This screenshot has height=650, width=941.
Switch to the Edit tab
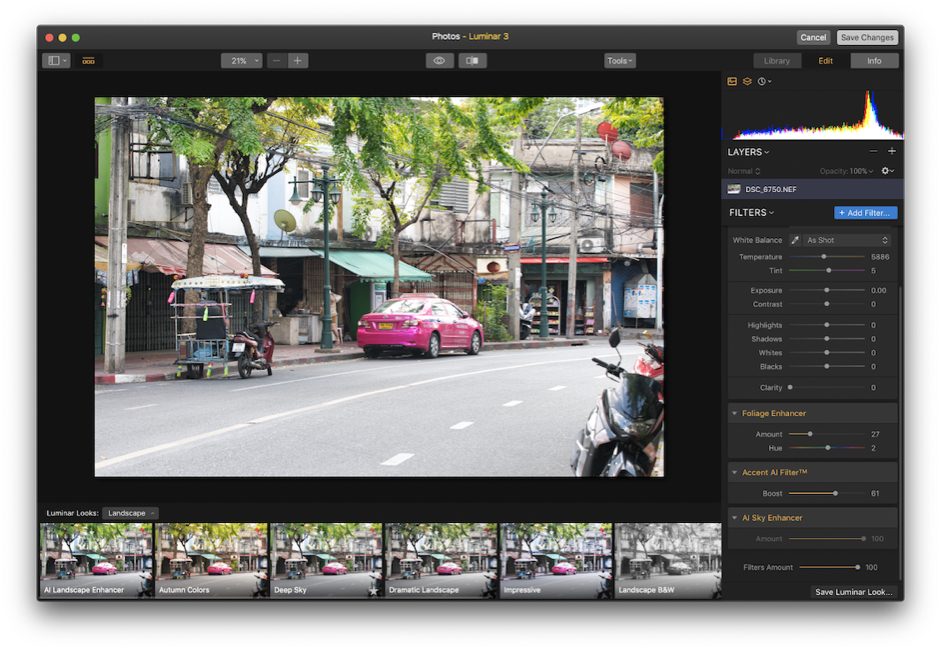825,61
